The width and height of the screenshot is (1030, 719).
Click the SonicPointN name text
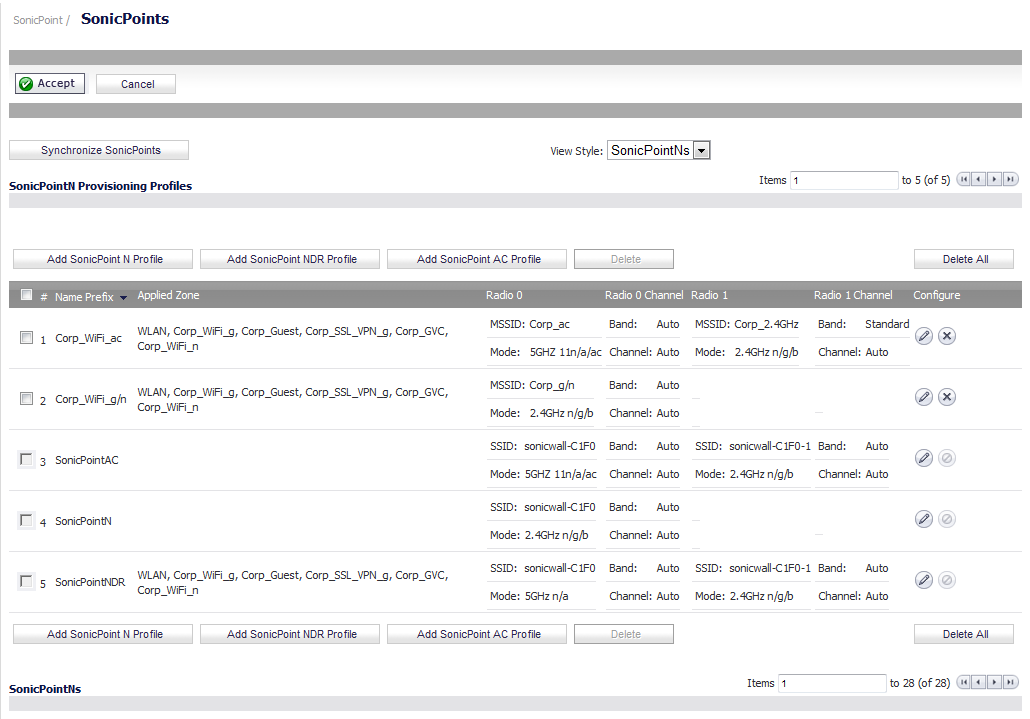[x=83, y=521]
